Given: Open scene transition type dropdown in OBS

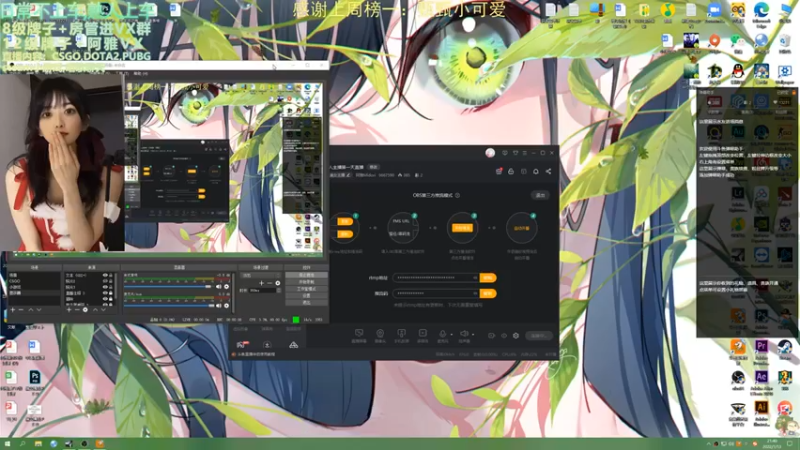Looking at the screenshot, I should tap(261, 275).
